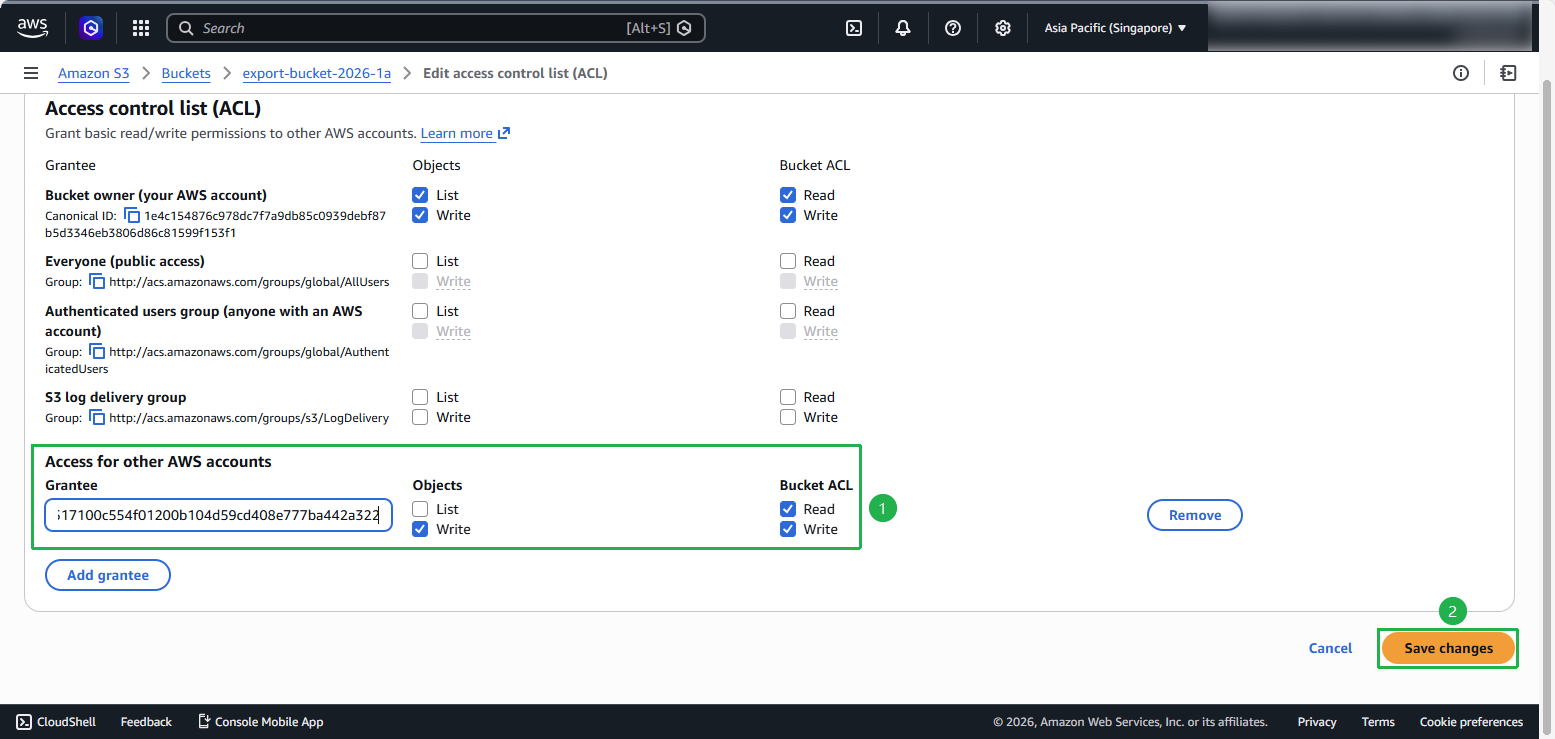The image size is (1555, 739).
Task: Uncheck other AWS accounts grantee Objects Write
Action: point(420,529)
